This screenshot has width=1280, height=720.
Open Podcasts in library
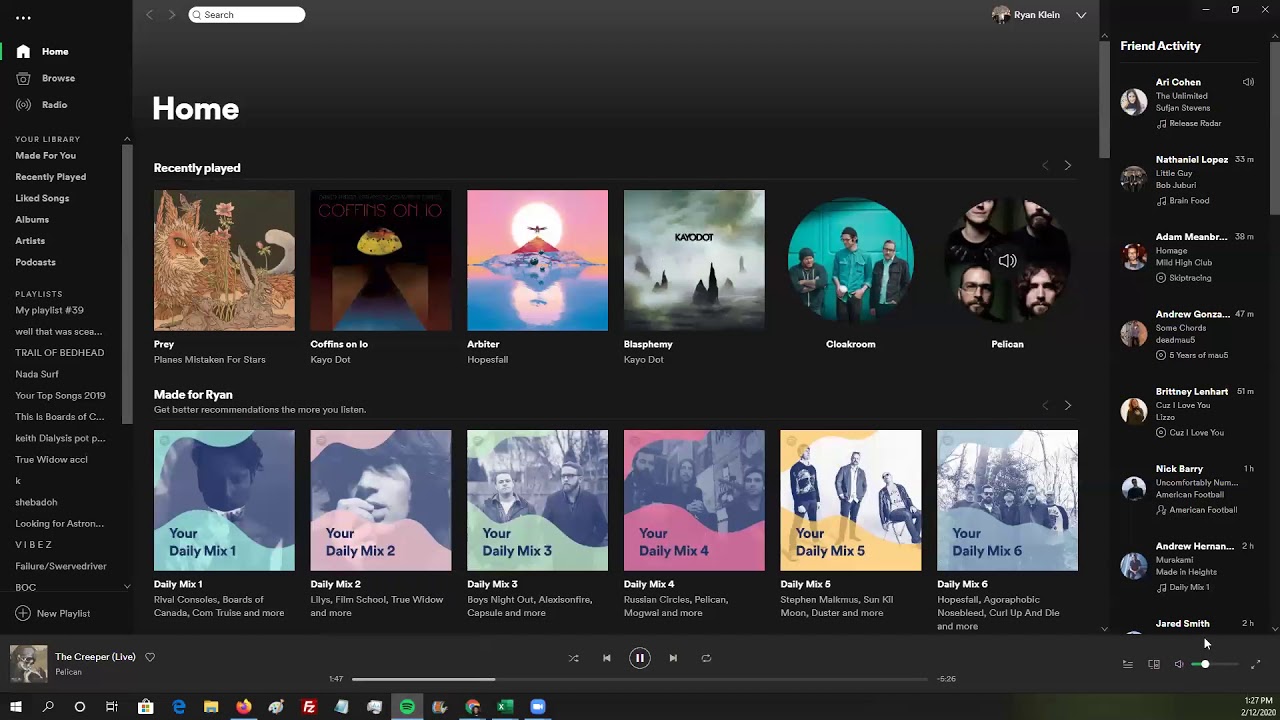coord(35,262)
